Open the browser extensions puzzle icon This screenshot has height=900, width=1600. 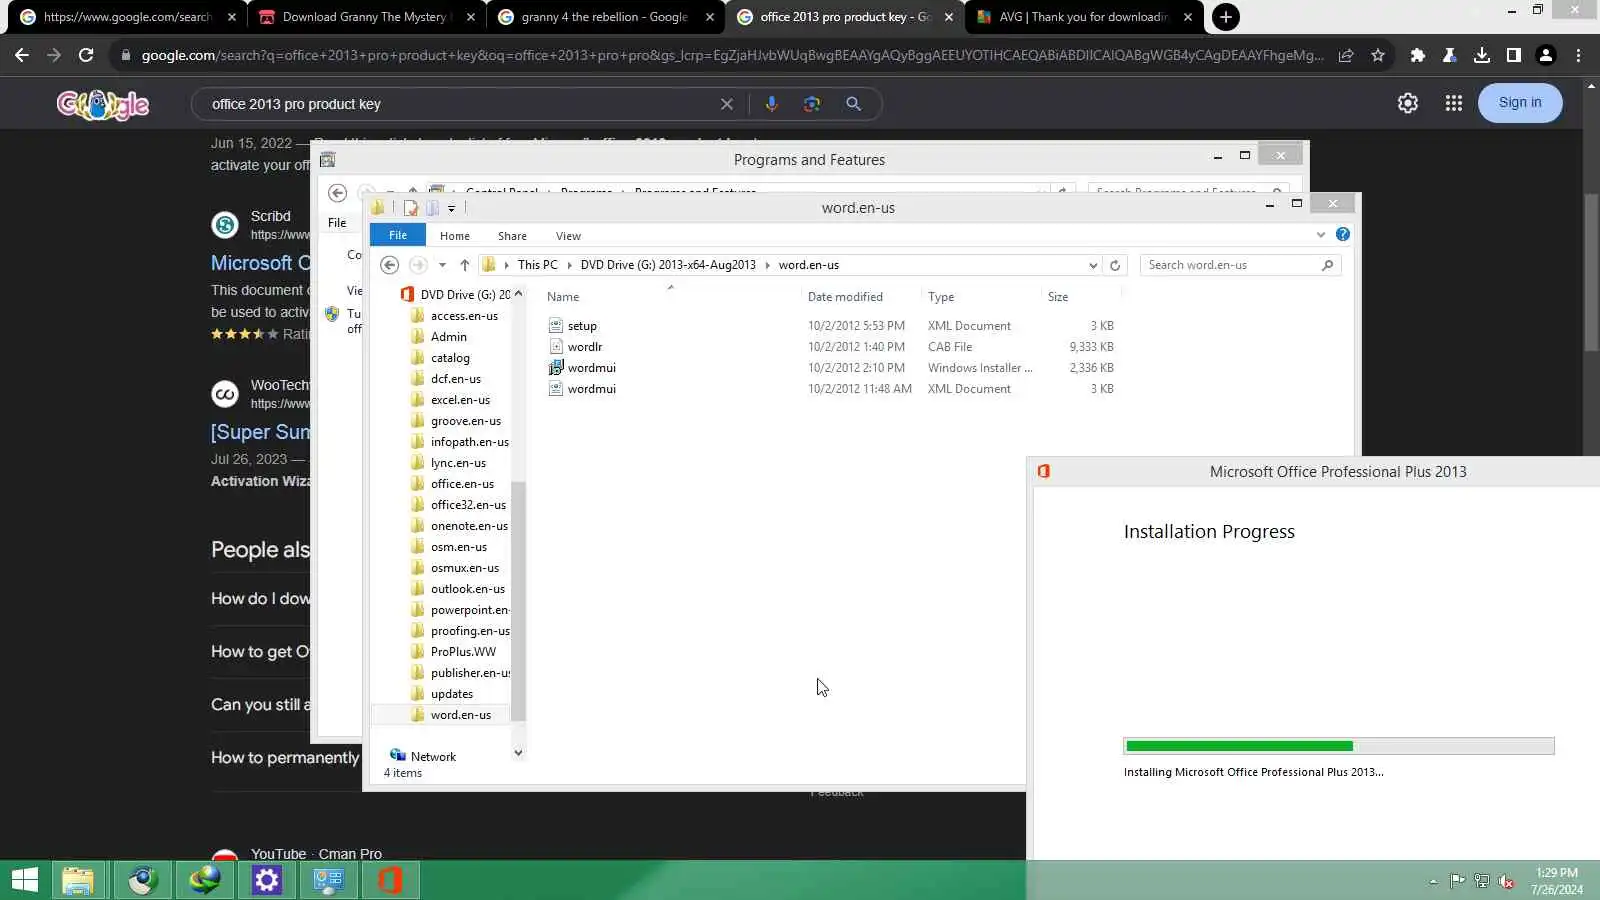tap(1417, 55)
